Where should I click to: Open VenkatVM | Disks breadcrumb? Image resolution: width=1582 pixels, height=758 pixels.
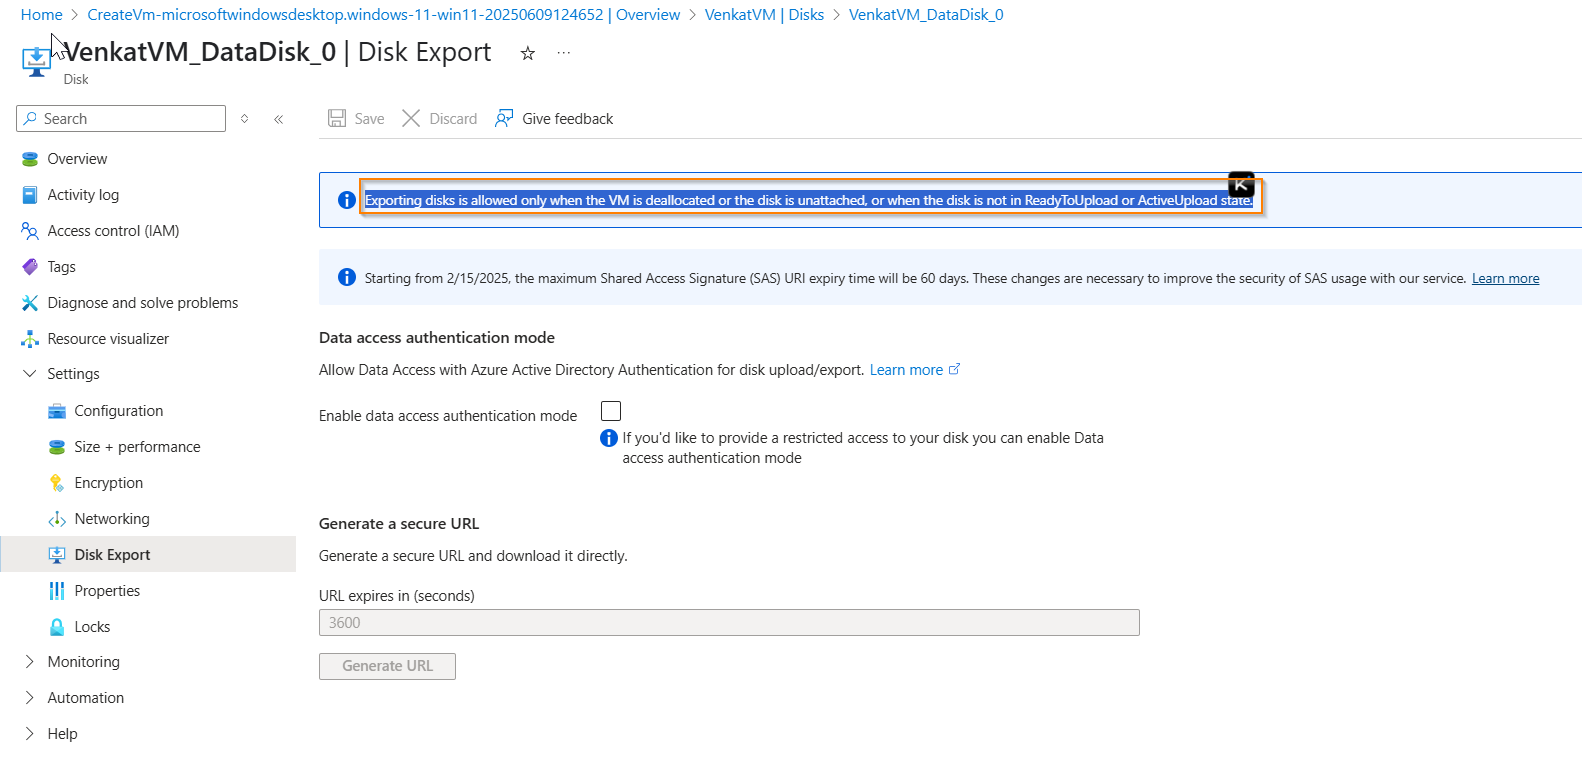click(764, 15)
